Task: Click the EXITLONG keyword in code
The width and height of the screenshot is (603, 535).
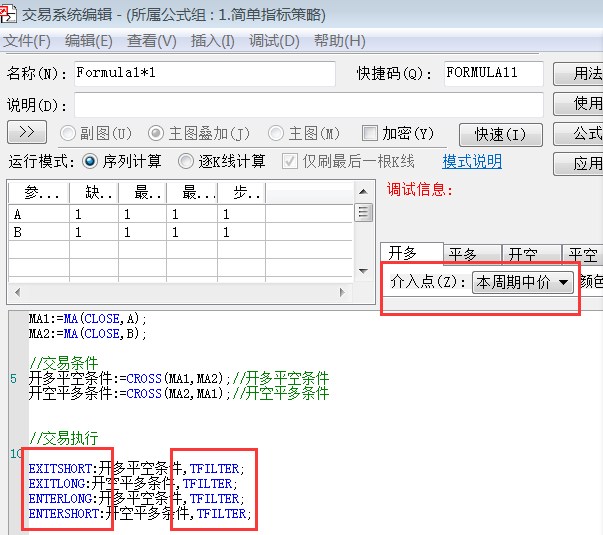Action: pos(57,483)
